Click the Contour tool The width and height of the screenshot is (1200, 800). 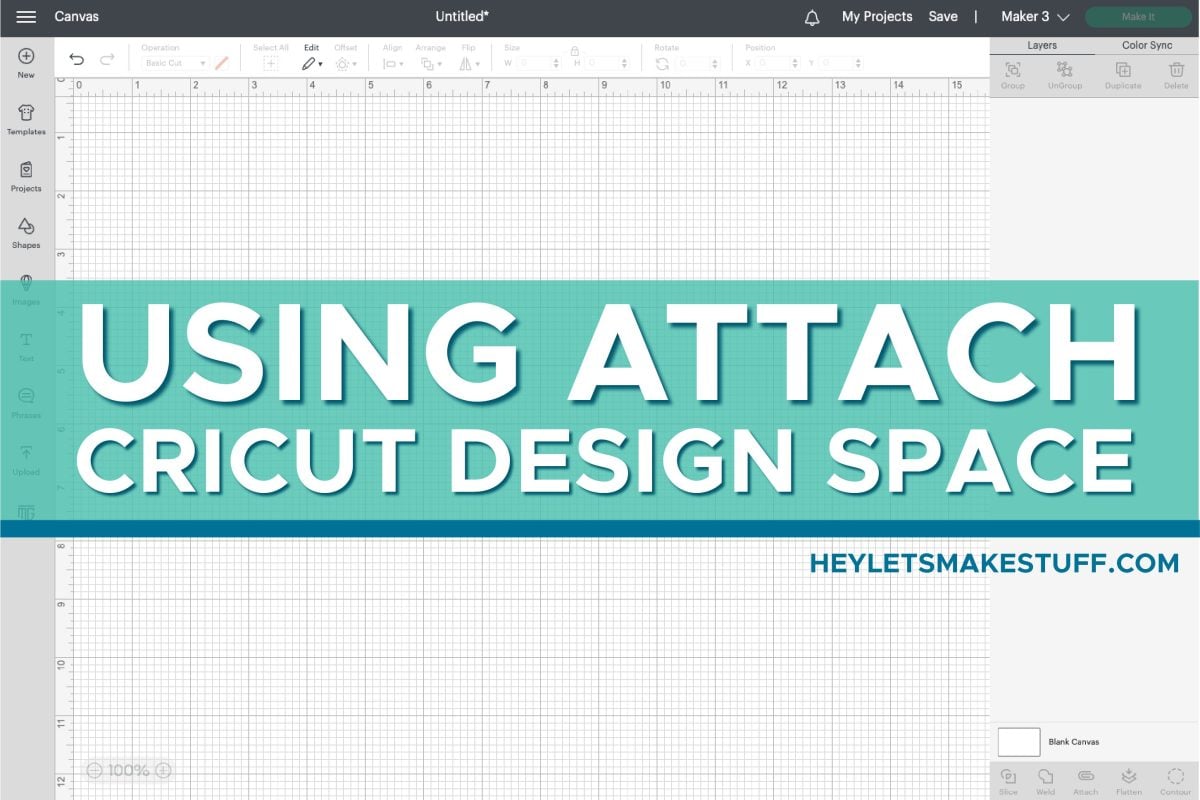1175,781
